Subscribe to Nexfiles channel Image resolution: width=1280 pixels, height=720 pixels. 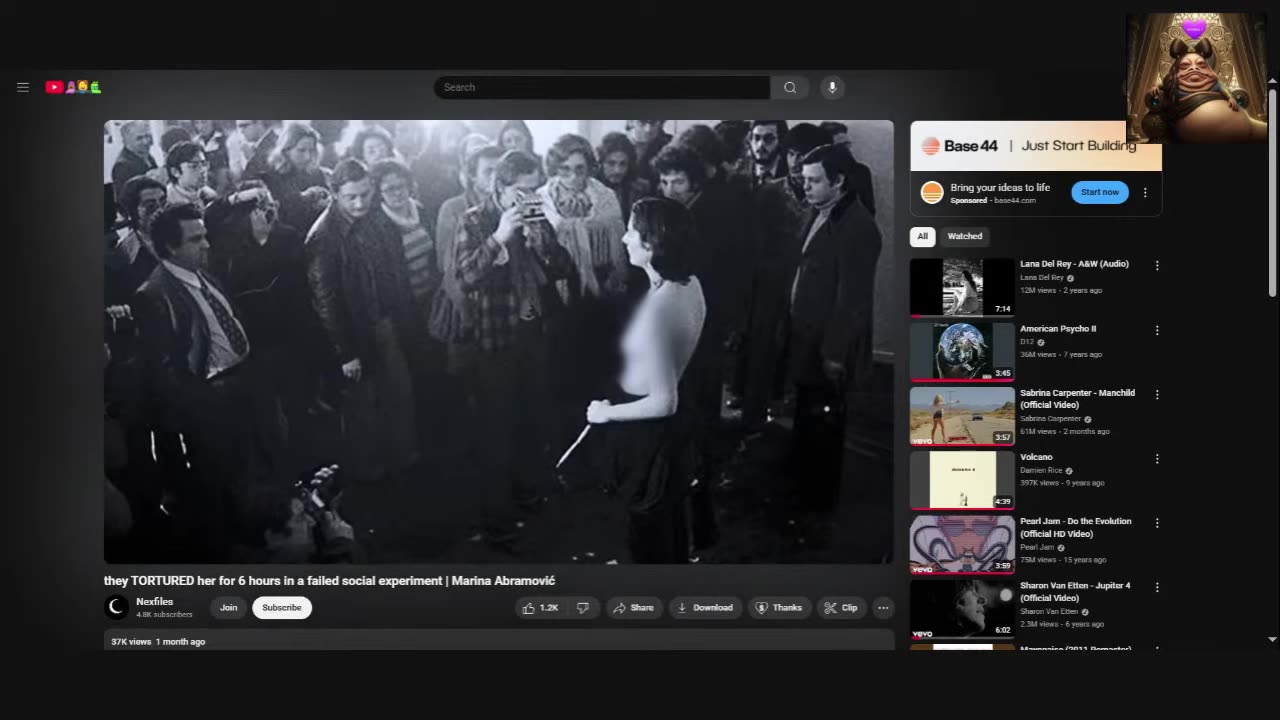(x=282, y=608)
